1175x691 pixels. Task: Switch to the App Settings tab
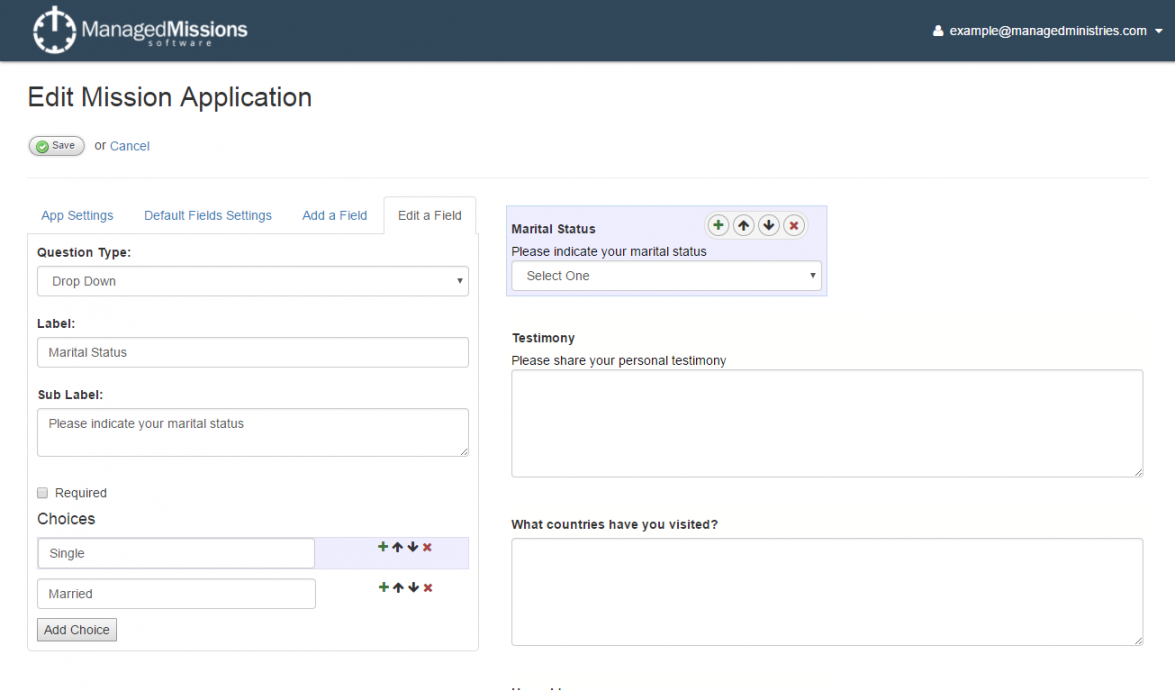[77, 215]
